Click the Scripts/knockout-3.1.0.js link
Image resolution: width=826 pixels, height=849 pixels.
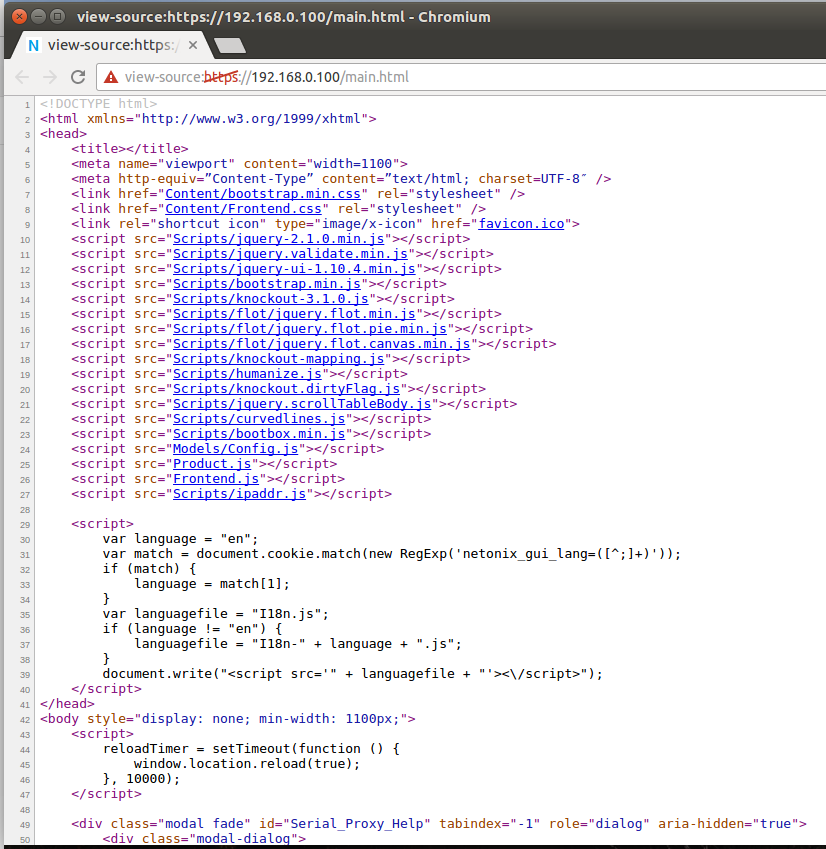point(270,299)
